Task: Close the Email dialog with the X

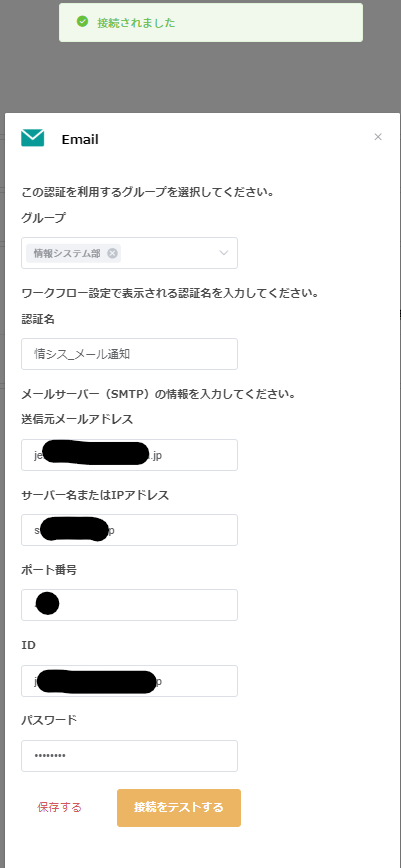Action: [x=378, y=137]
